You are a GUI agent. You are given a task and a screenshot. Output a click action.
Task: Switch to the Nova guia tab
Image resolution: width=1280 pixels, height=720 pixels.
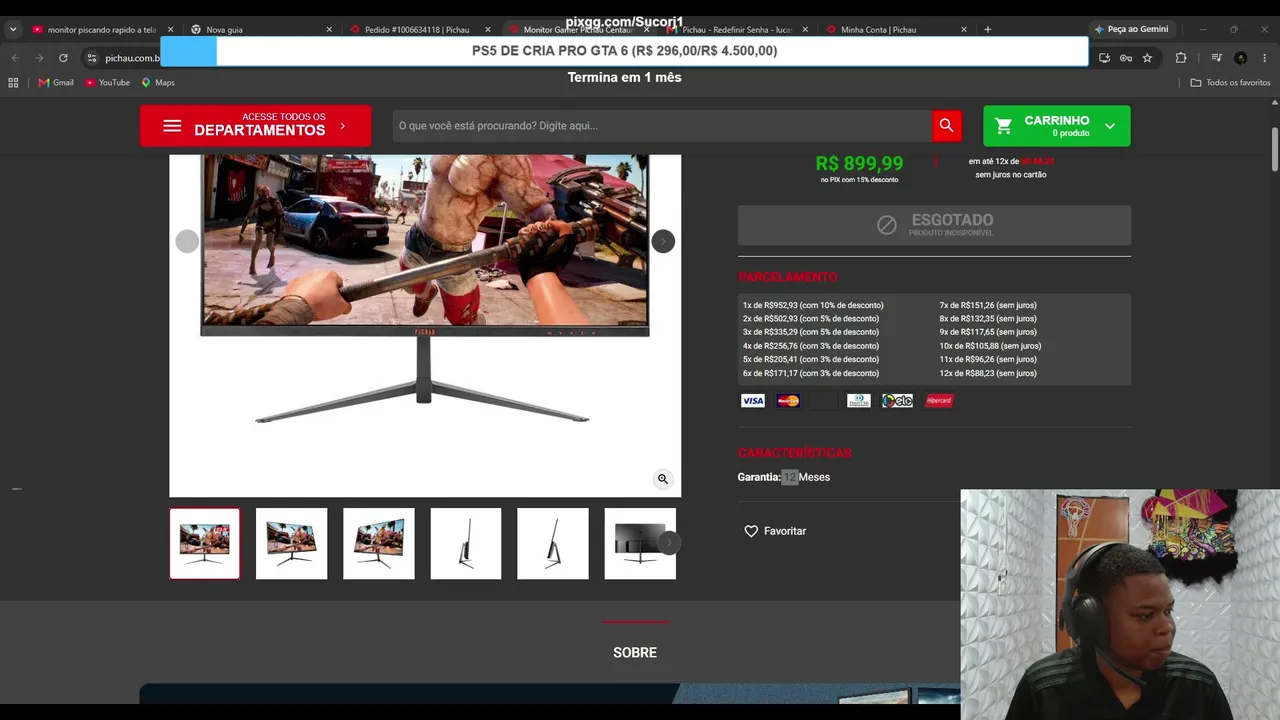261,29
